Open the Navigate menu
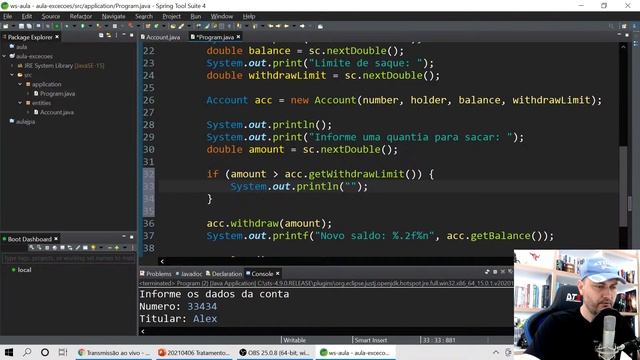The width and height of the screenshot is (640, 360). click(x=113, y=16)
